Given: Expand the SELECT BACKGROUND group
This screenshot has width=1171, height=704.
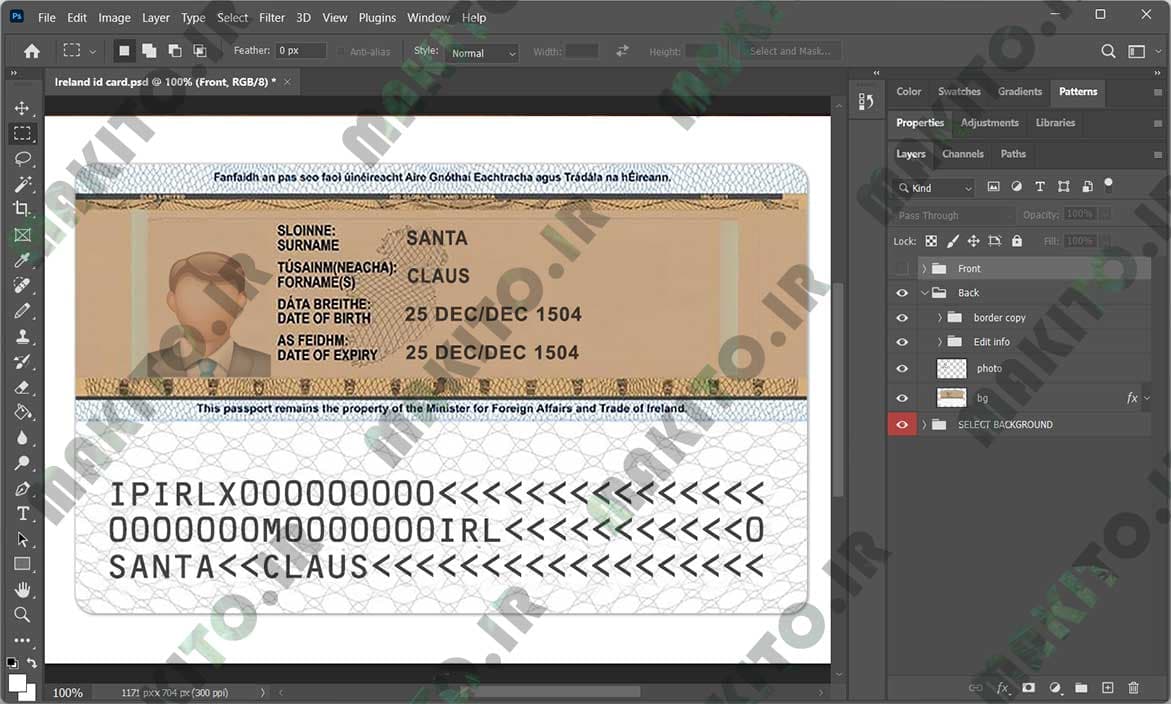Looking at the screenshot, I should click(x=924, y=424).
